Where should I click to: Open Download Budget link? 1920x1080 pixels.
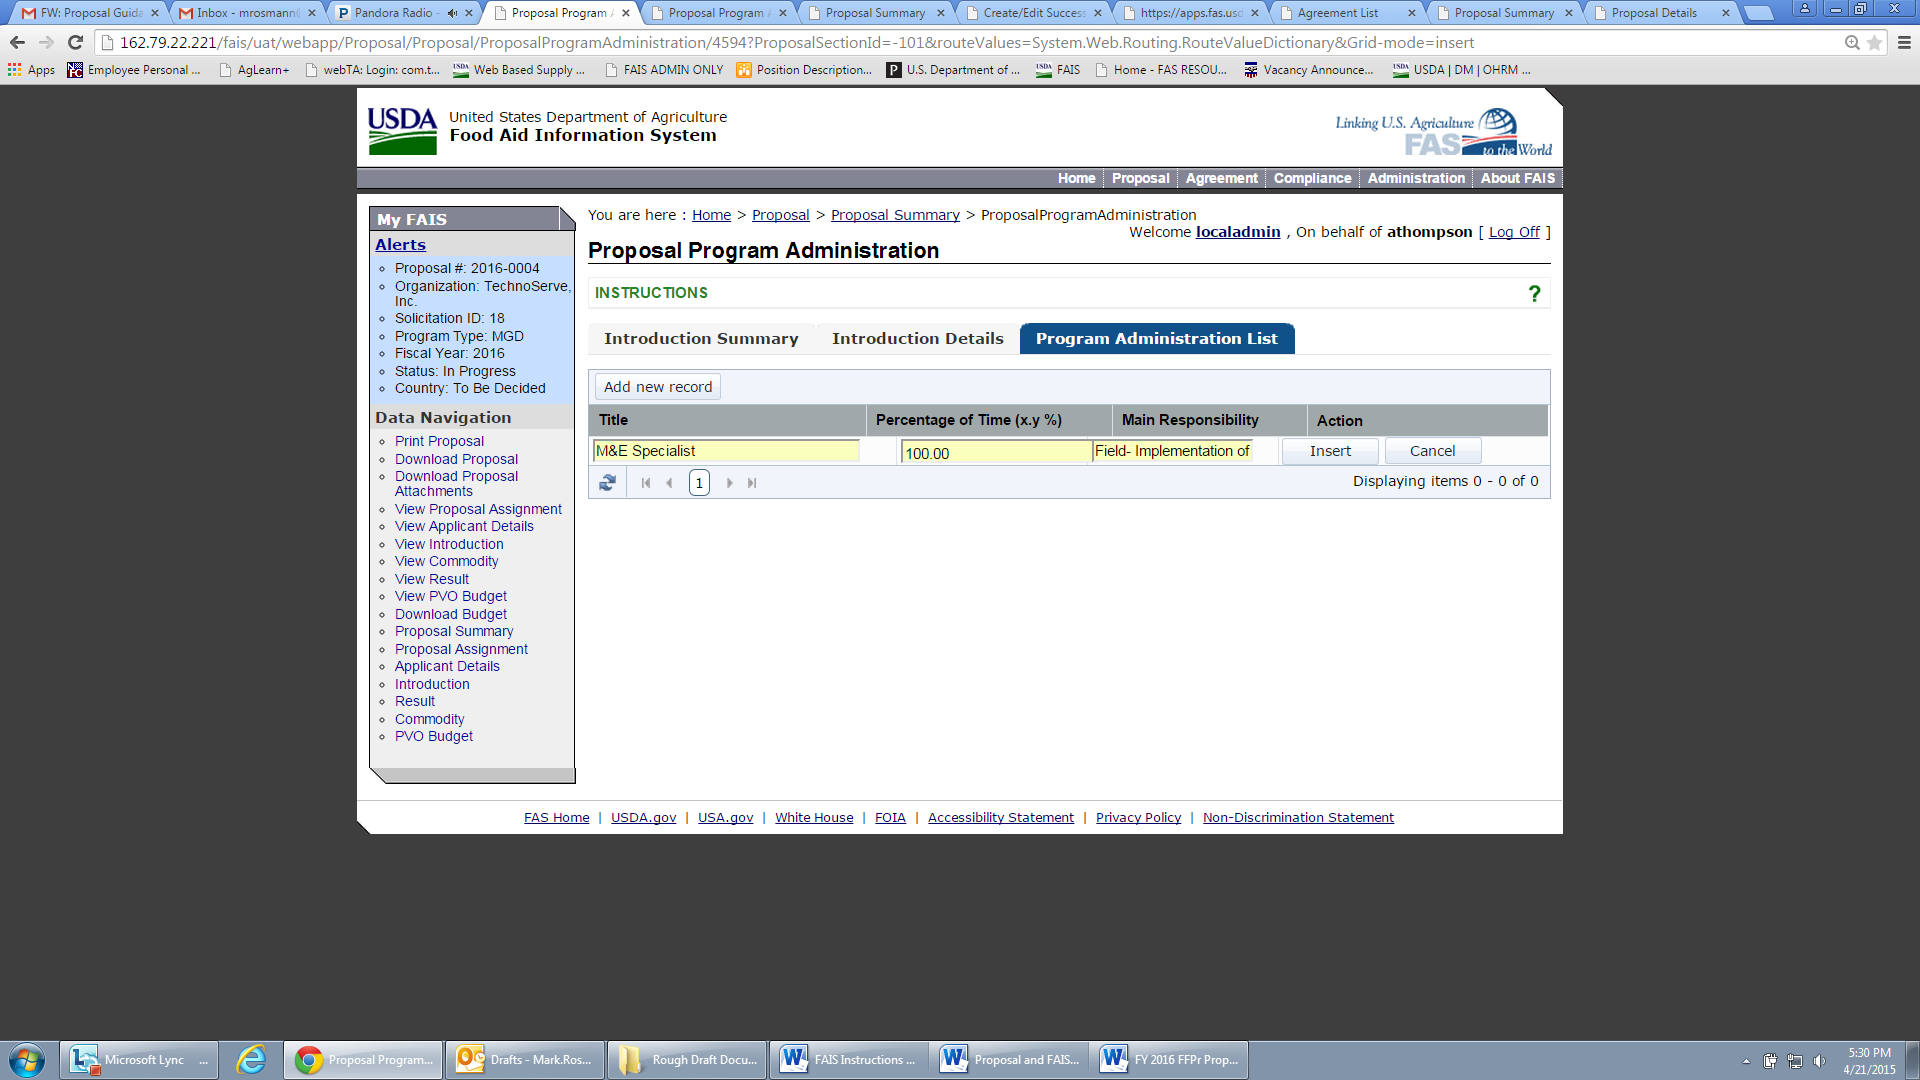[450, 614]
